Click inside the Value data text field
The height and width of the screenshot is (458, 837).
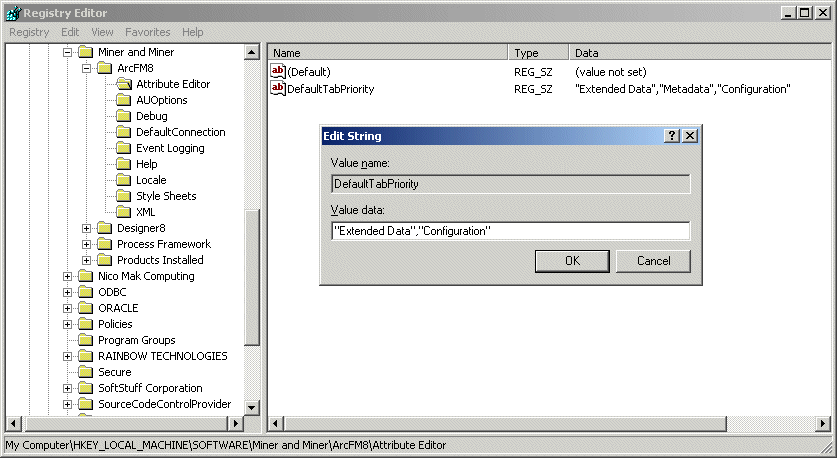[510, 231]
